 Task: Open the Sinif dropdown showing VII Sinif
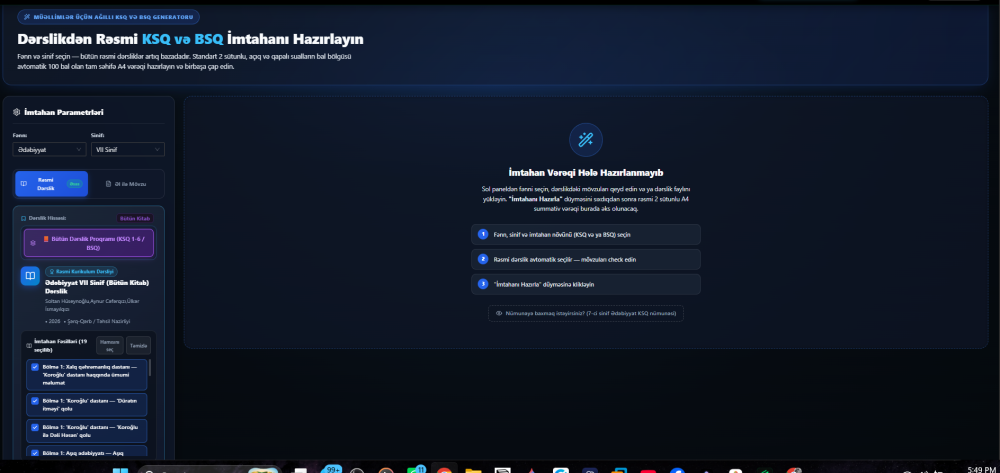128,149
